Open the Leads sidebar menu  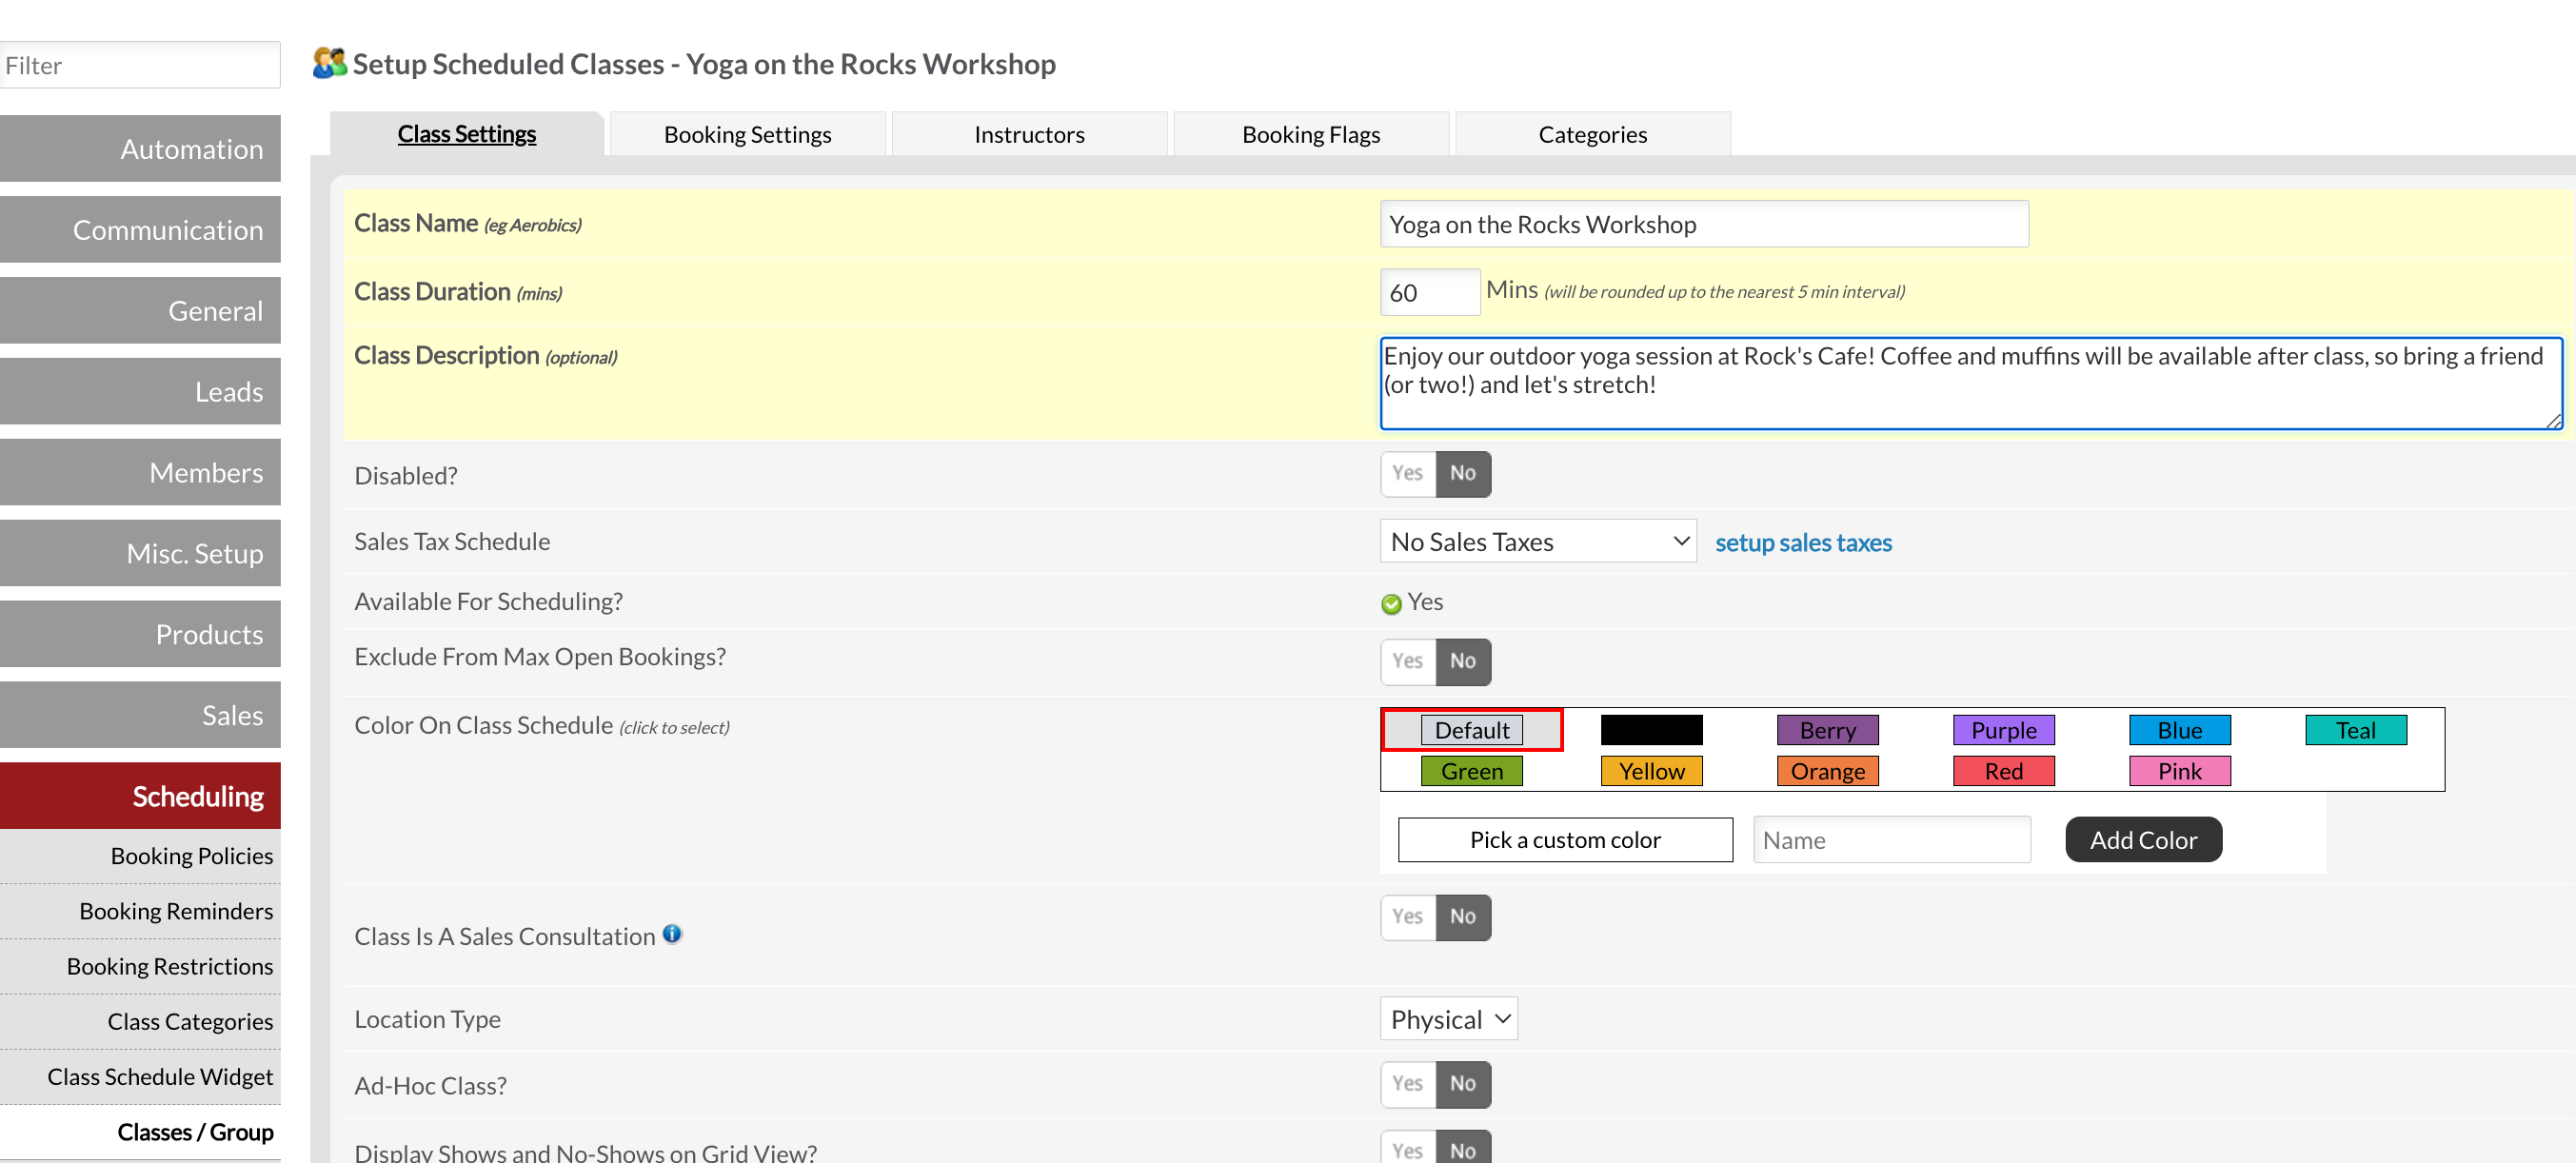pos(140,392)
